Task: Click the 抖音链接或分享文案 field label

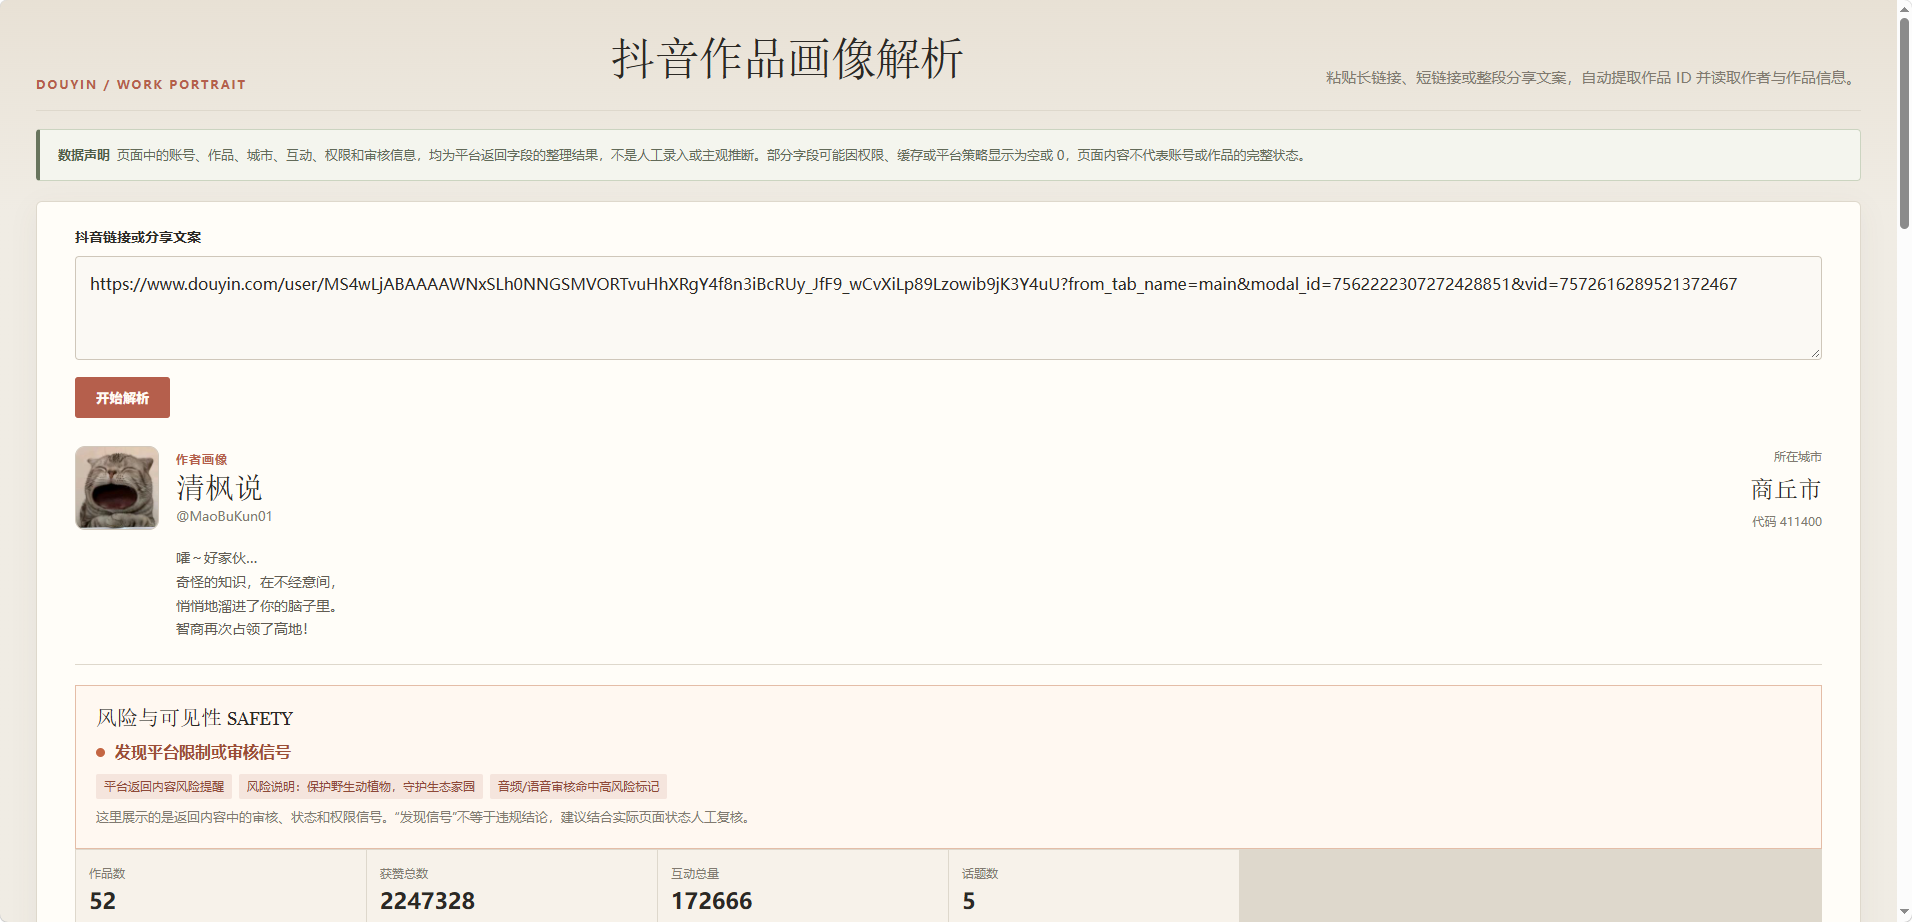Action: pos(138,237)
